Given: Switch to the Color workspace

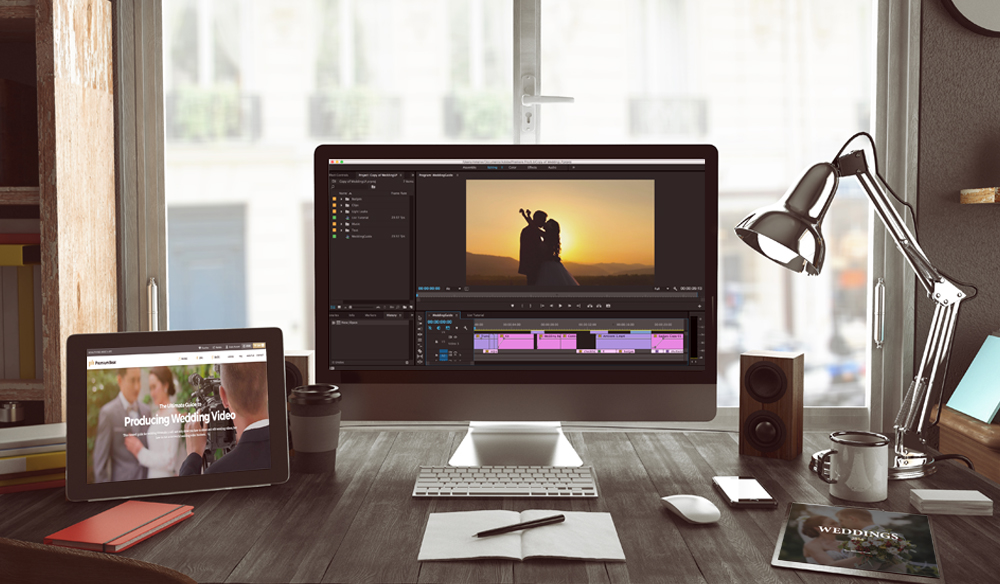Looking at the screenshot, I should (513, 167).
